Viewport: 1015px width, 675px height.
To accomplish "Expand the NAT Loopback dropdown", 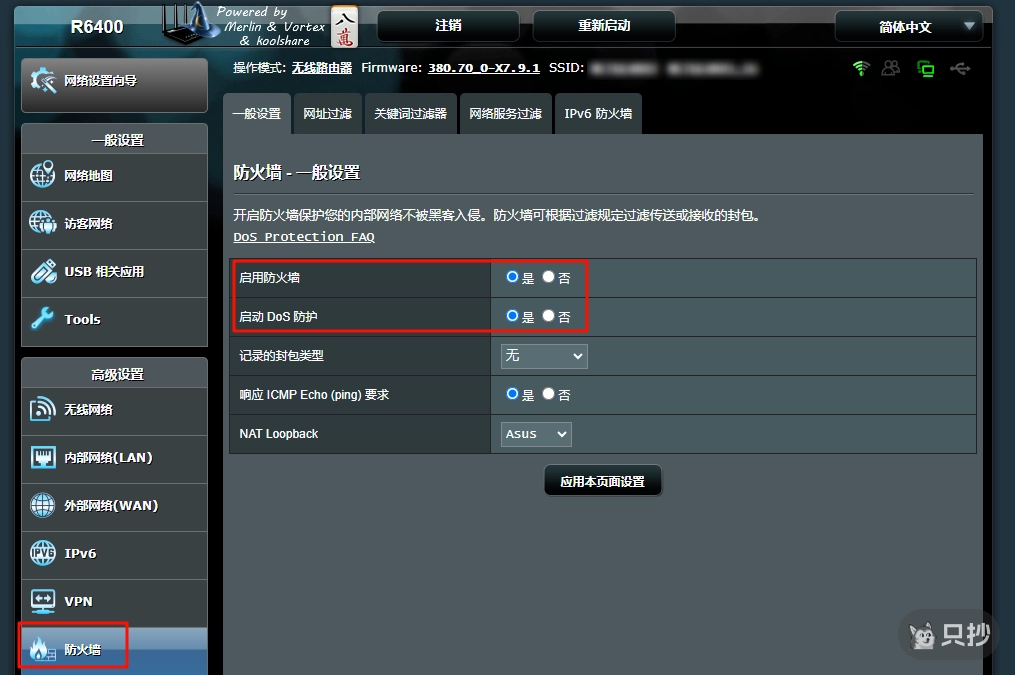I will point(536,434).
